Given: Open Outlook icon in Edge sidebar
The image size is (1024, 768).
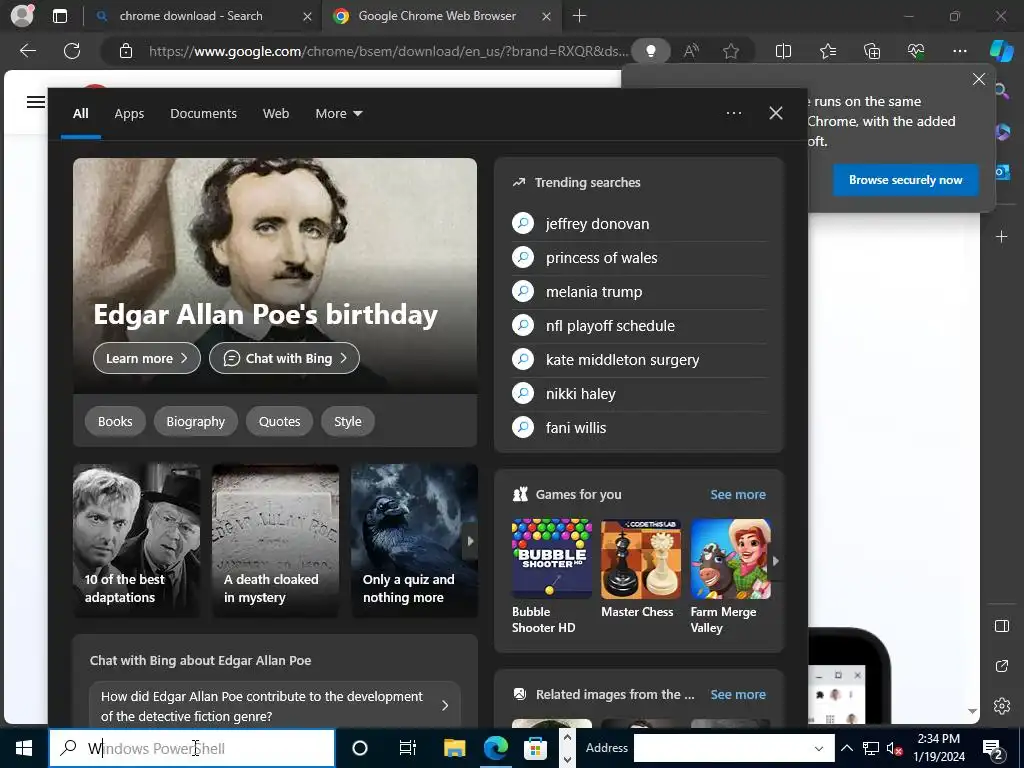Looking at the screenshot, I should tap(1002, 172).
